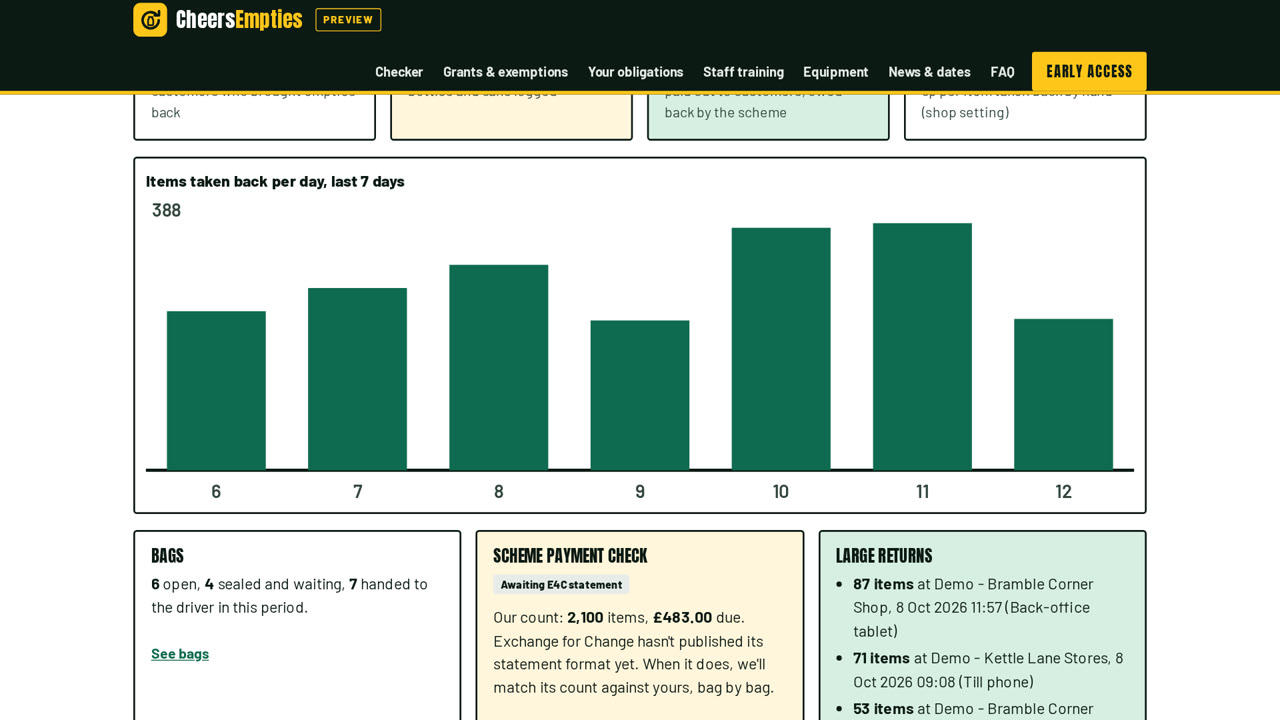Select Staff training in navigation

click(x=743, y=72)
